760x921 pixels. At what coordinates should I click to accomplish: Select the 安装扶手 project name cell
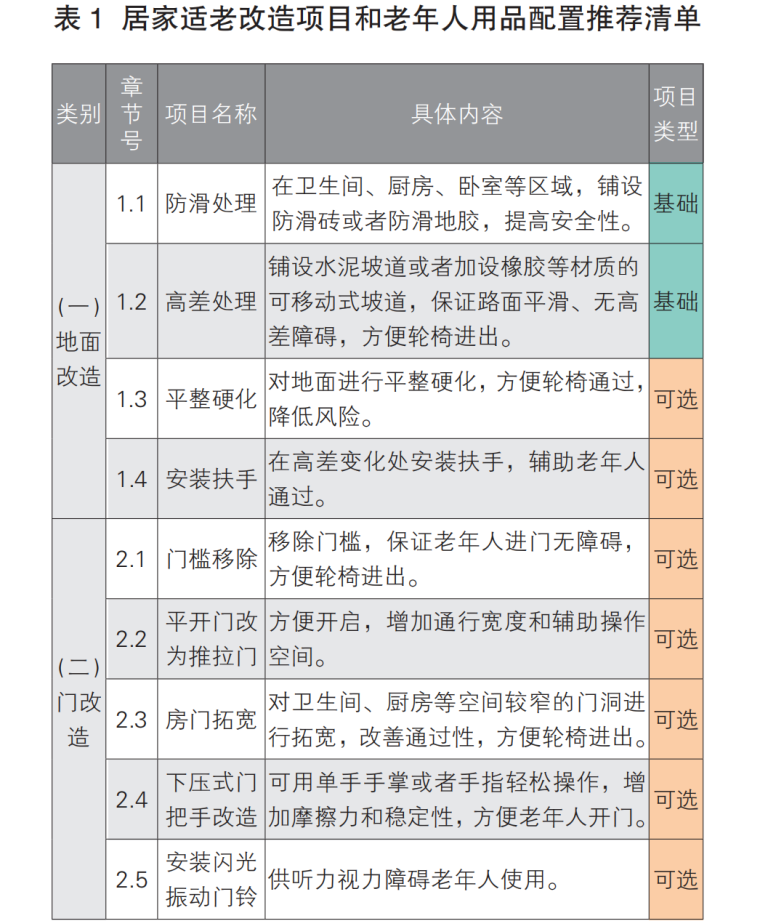point(211,479)
